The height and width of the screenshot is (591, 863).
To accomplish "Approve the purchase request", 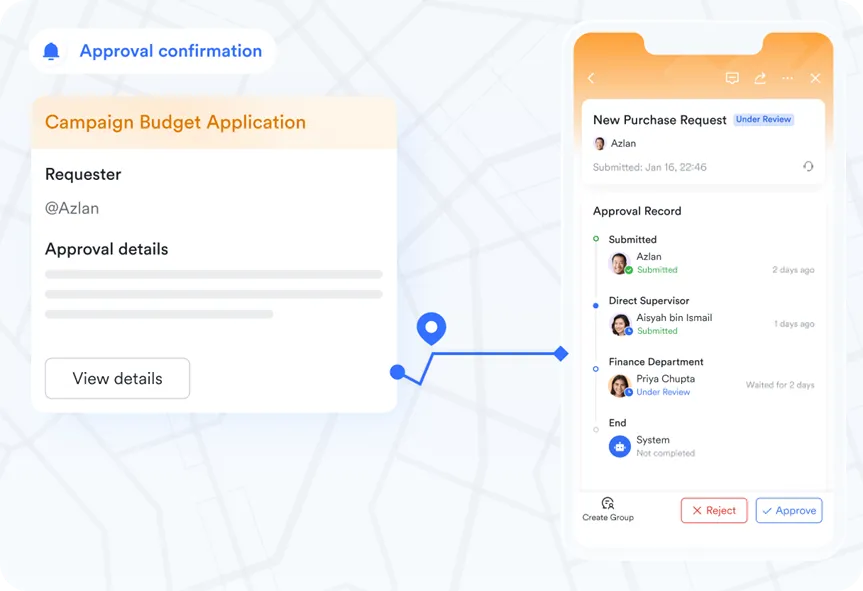I will tap(789, 511).
